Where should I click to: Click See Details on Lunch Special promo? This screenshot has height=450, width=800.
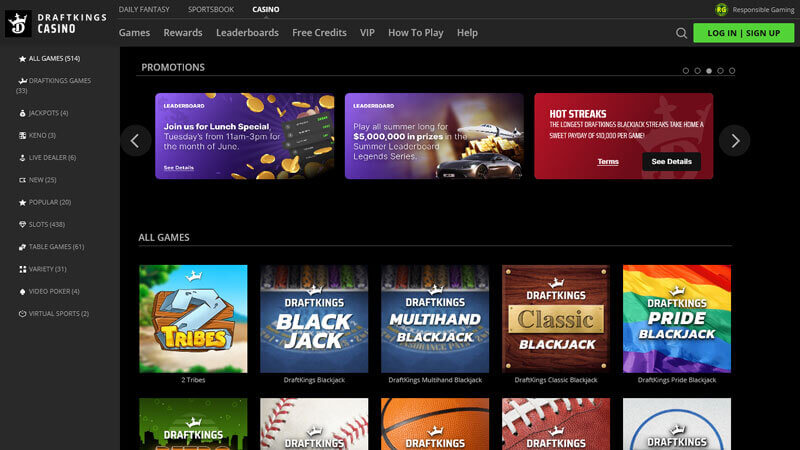tap(179, 167)
